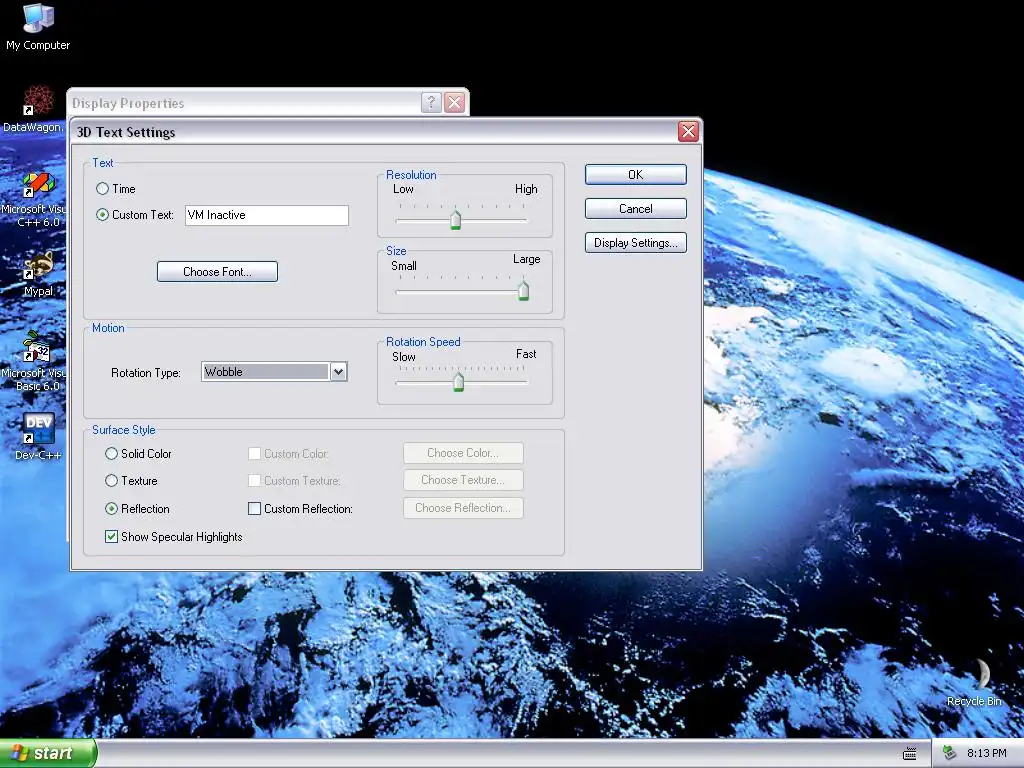1024x768 pixels.
Task: Click the Cancel button
Action: (635, 208)
